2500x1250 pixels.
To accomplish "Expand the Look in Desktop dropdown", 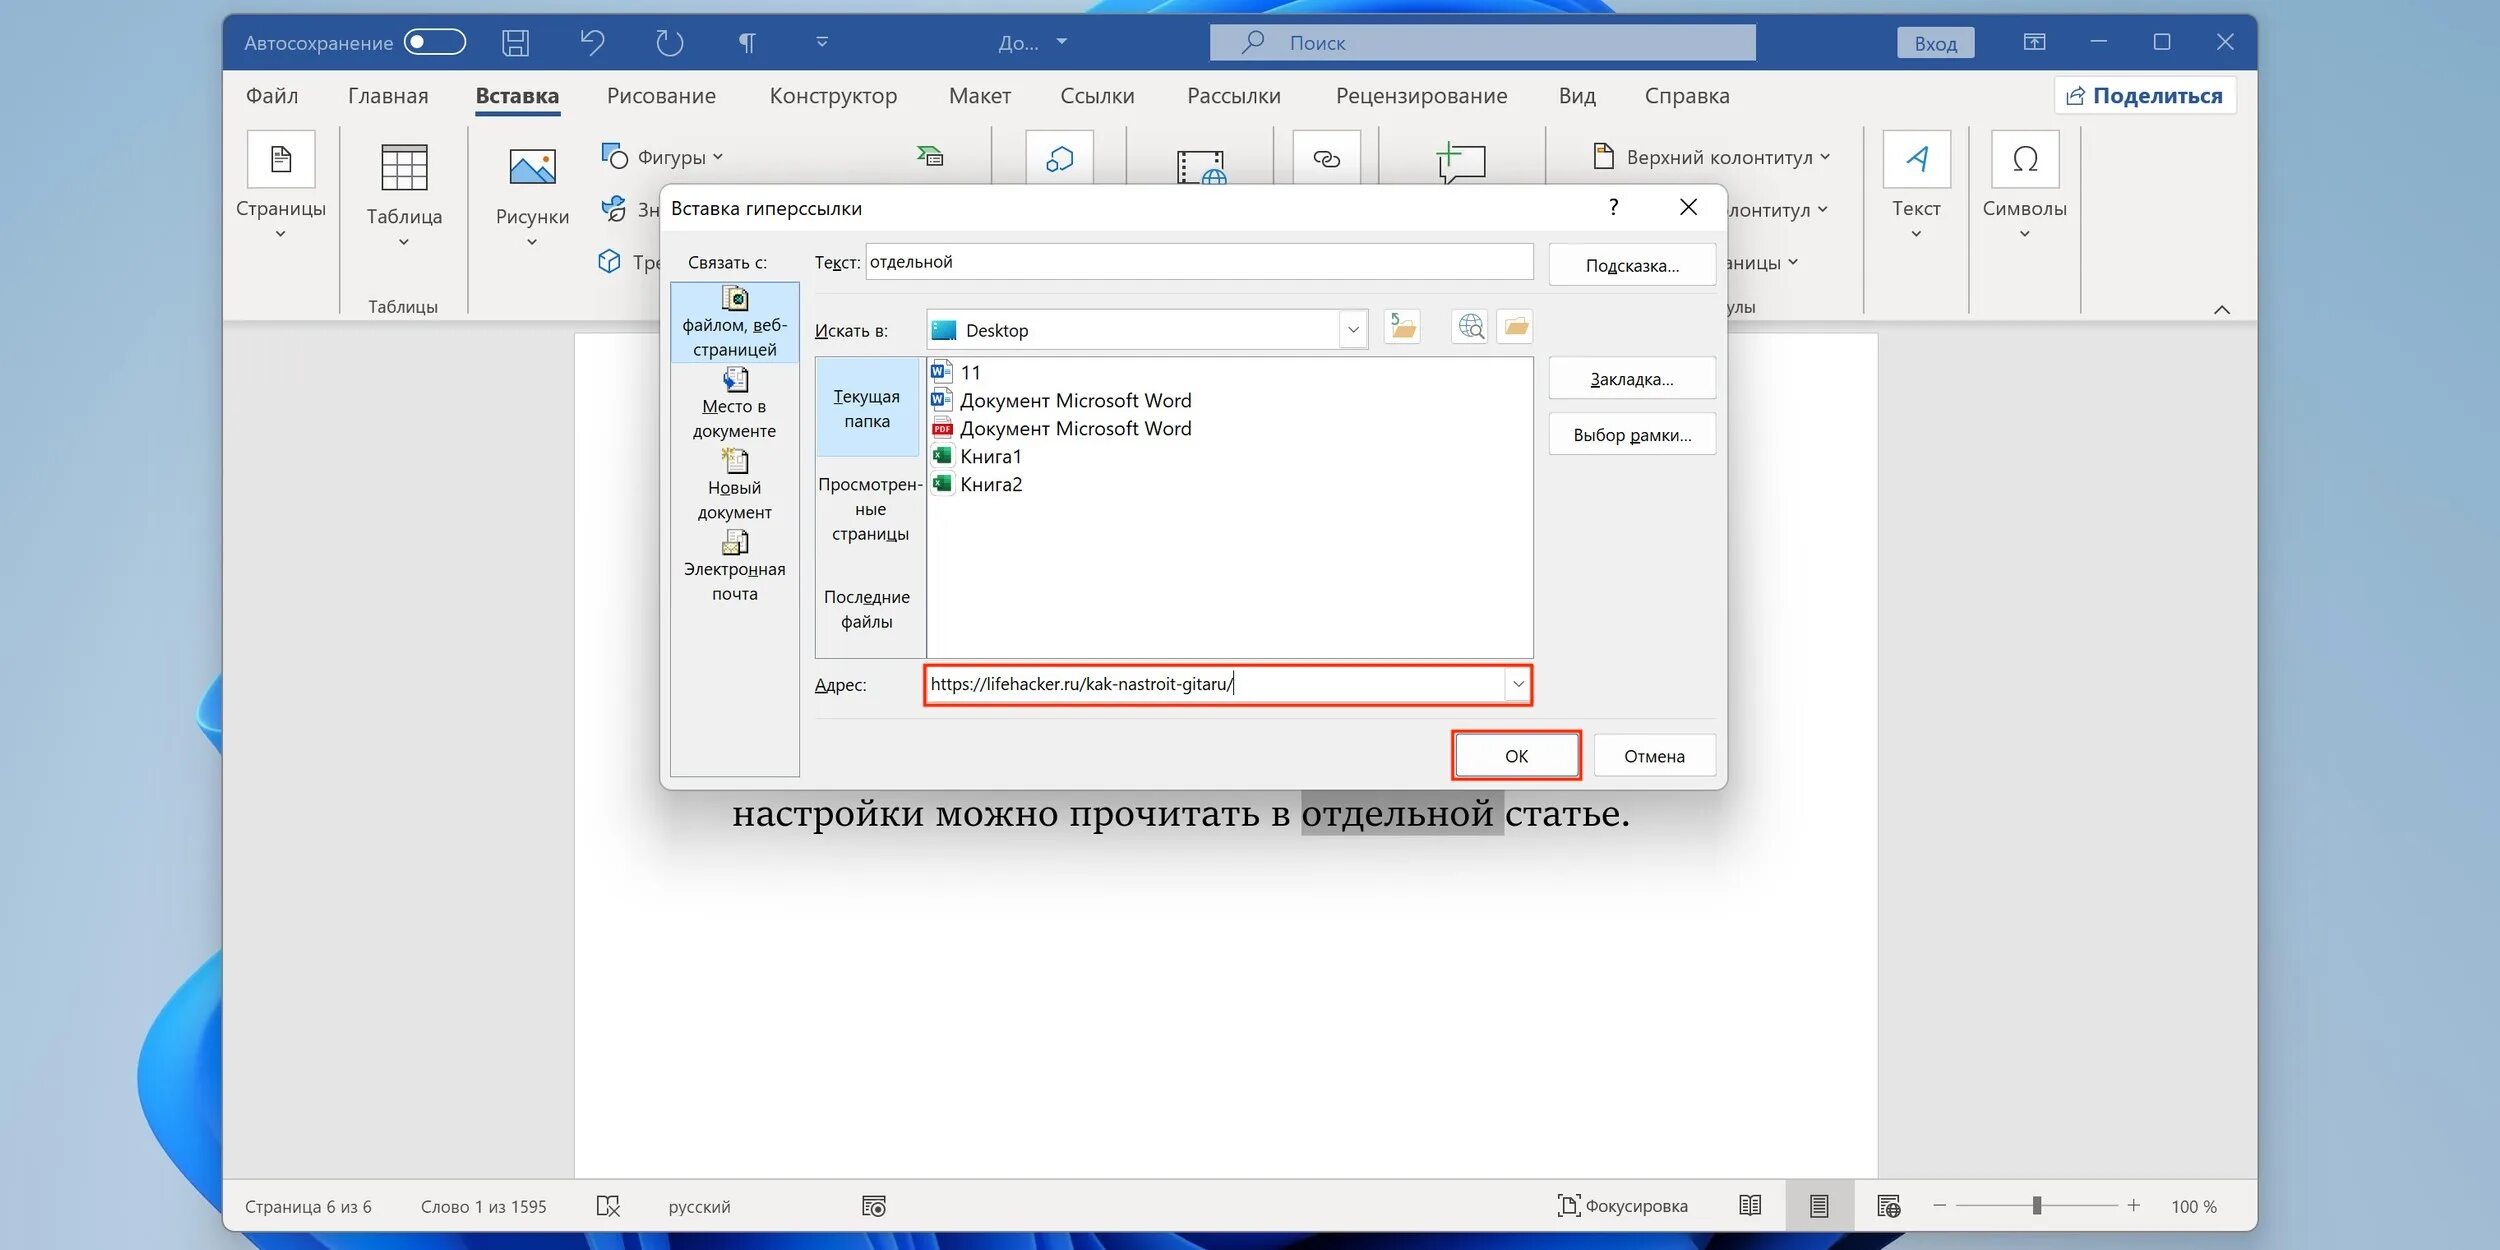I will coord(1352,330).
